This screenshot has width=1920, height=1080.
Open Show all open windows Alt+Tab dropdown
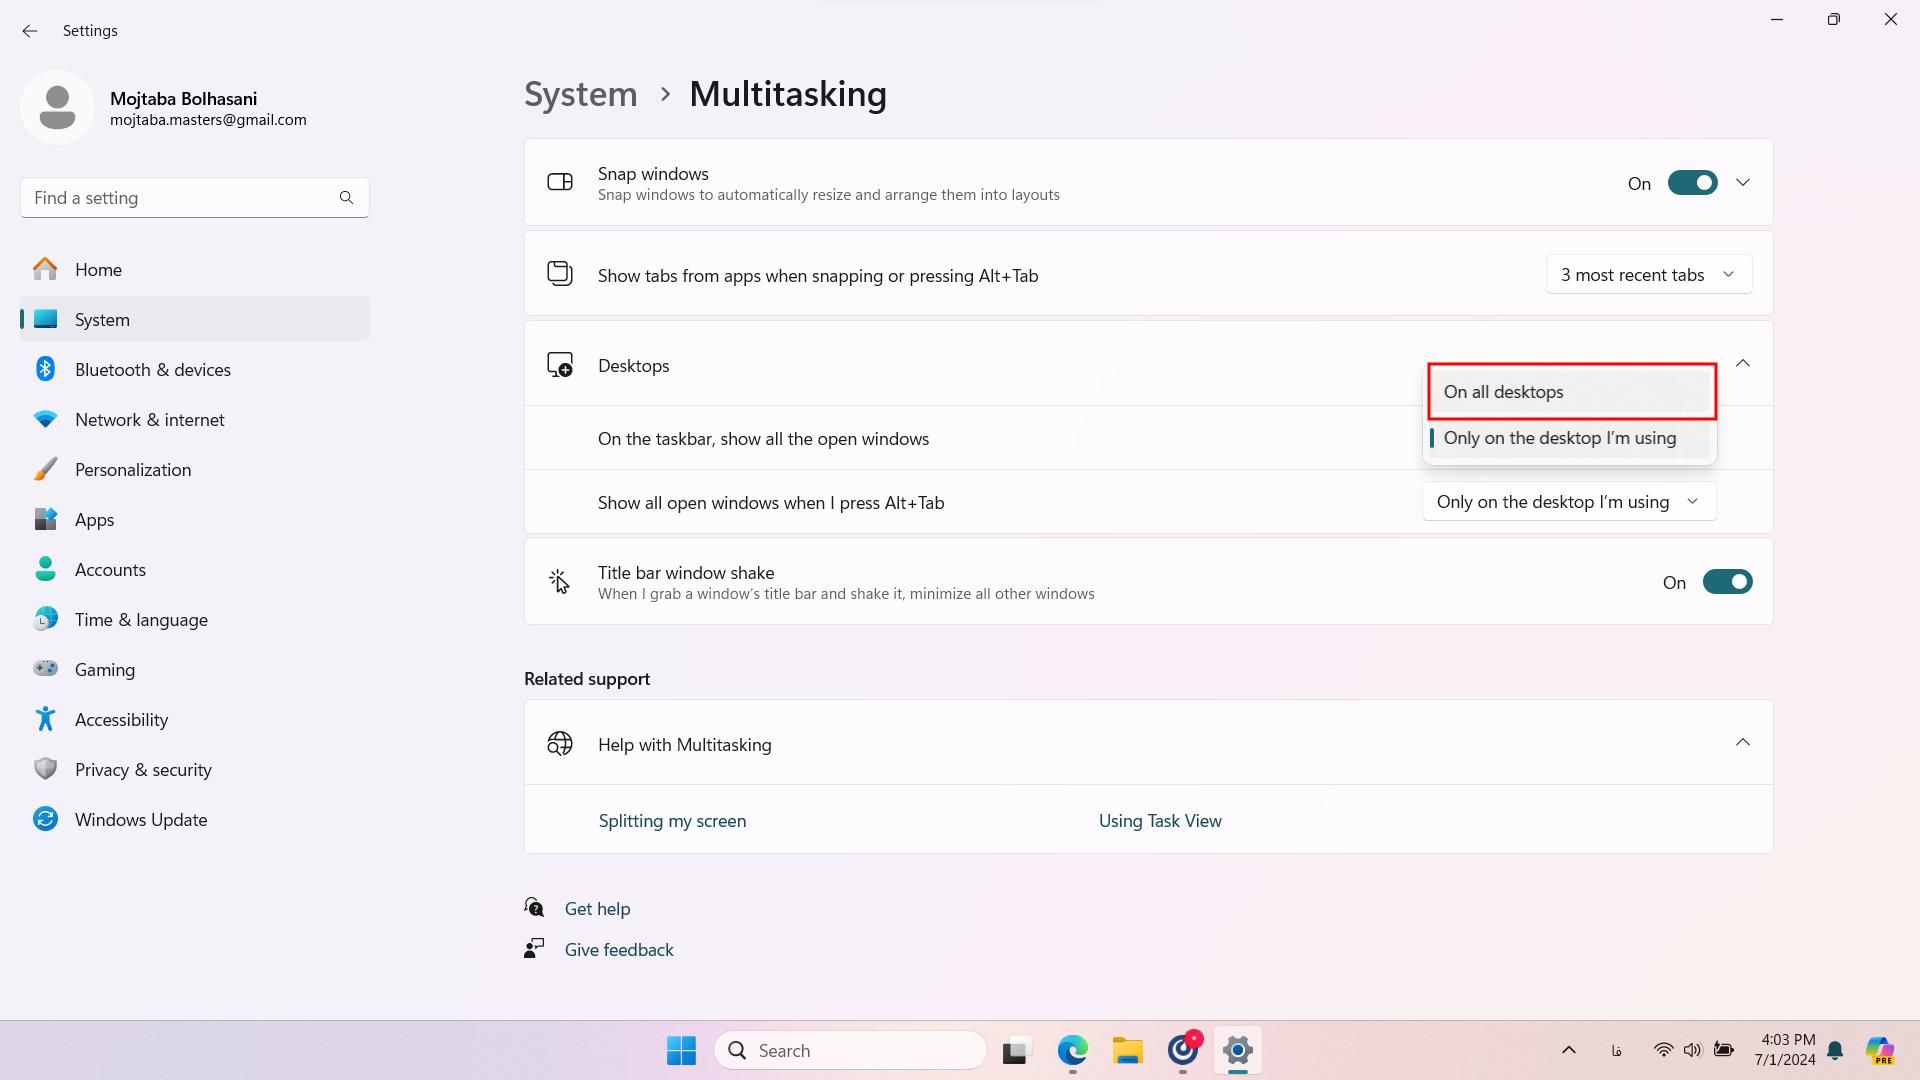pos(1568,501)
